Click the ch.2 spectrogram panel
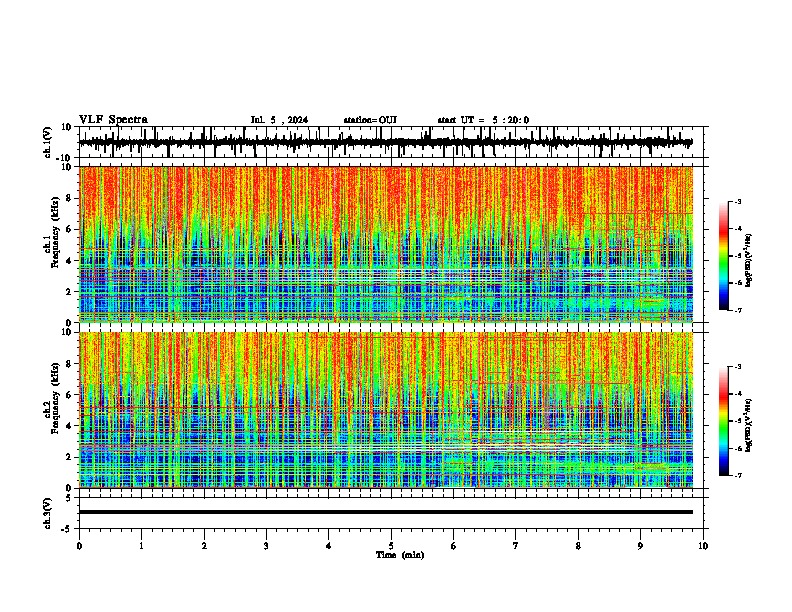 tap(386, 410)
